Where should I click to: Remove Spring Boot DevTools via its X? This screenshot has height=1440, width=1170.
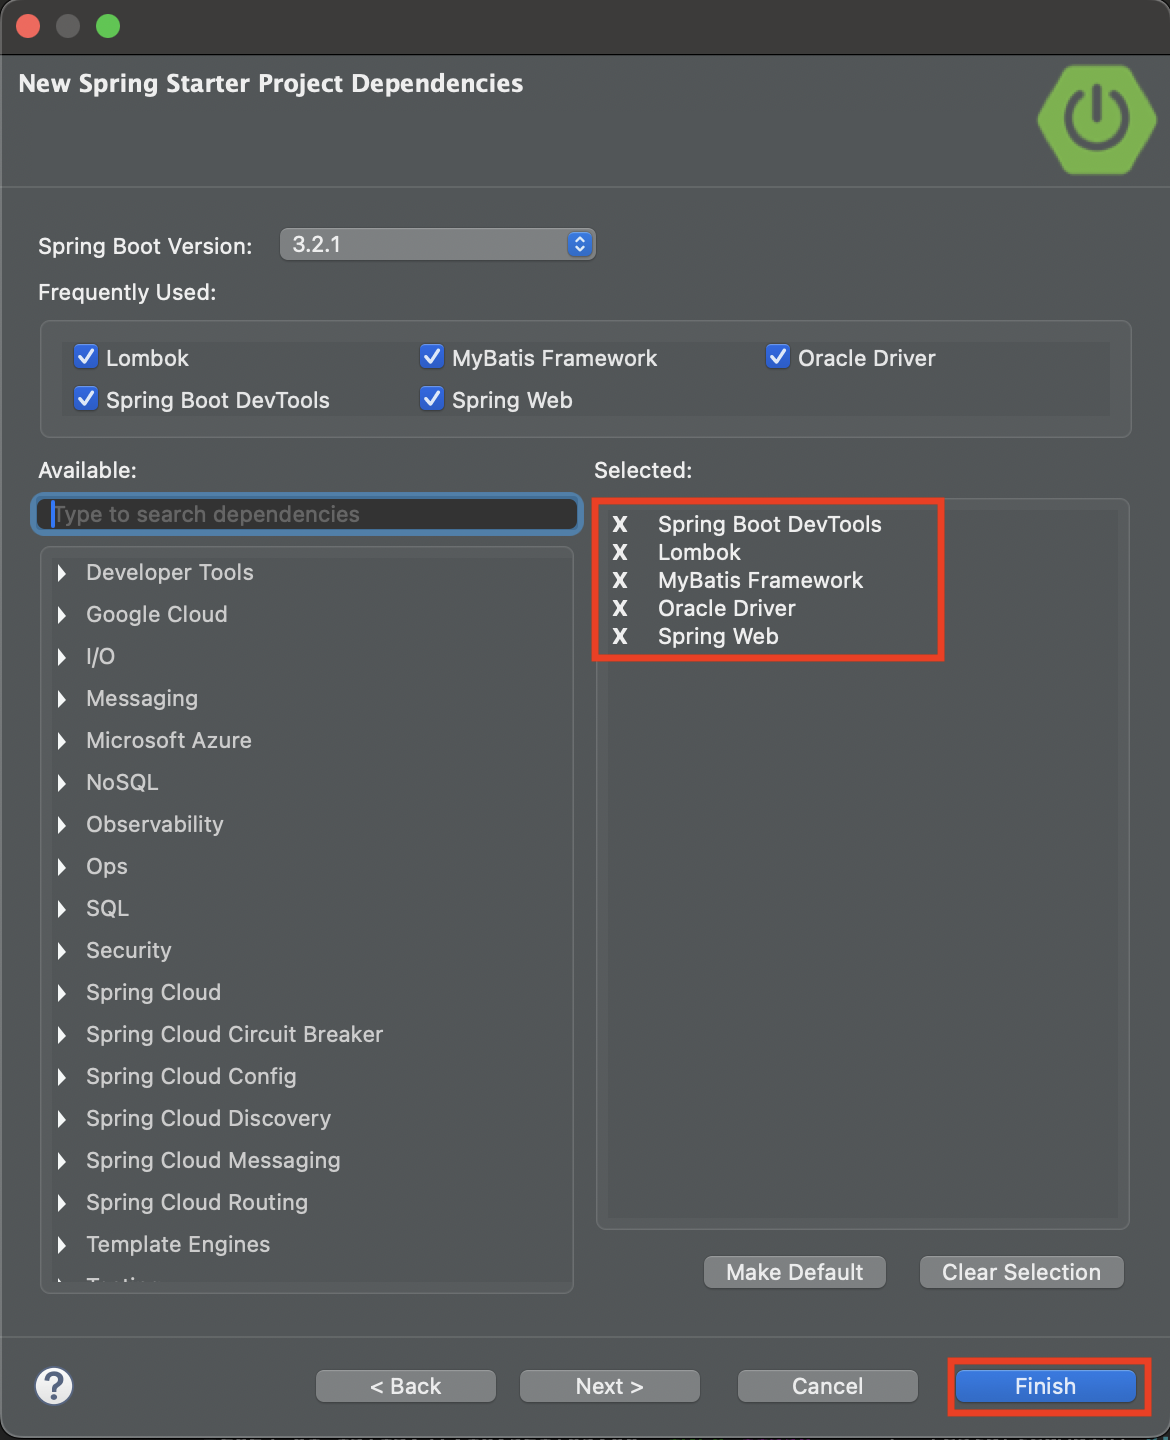click(620, 524)
